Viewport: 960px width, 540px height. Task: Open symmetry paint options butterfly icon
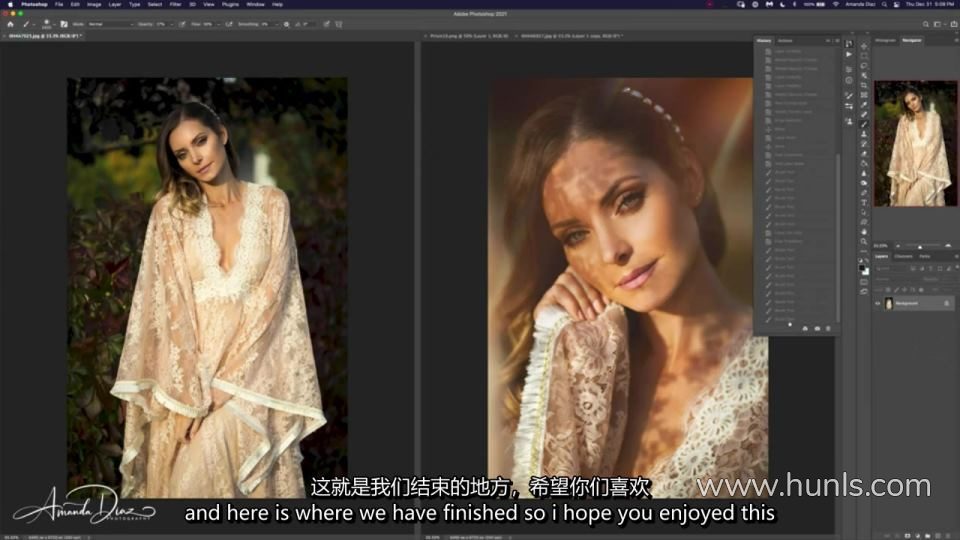click(339, 24)
